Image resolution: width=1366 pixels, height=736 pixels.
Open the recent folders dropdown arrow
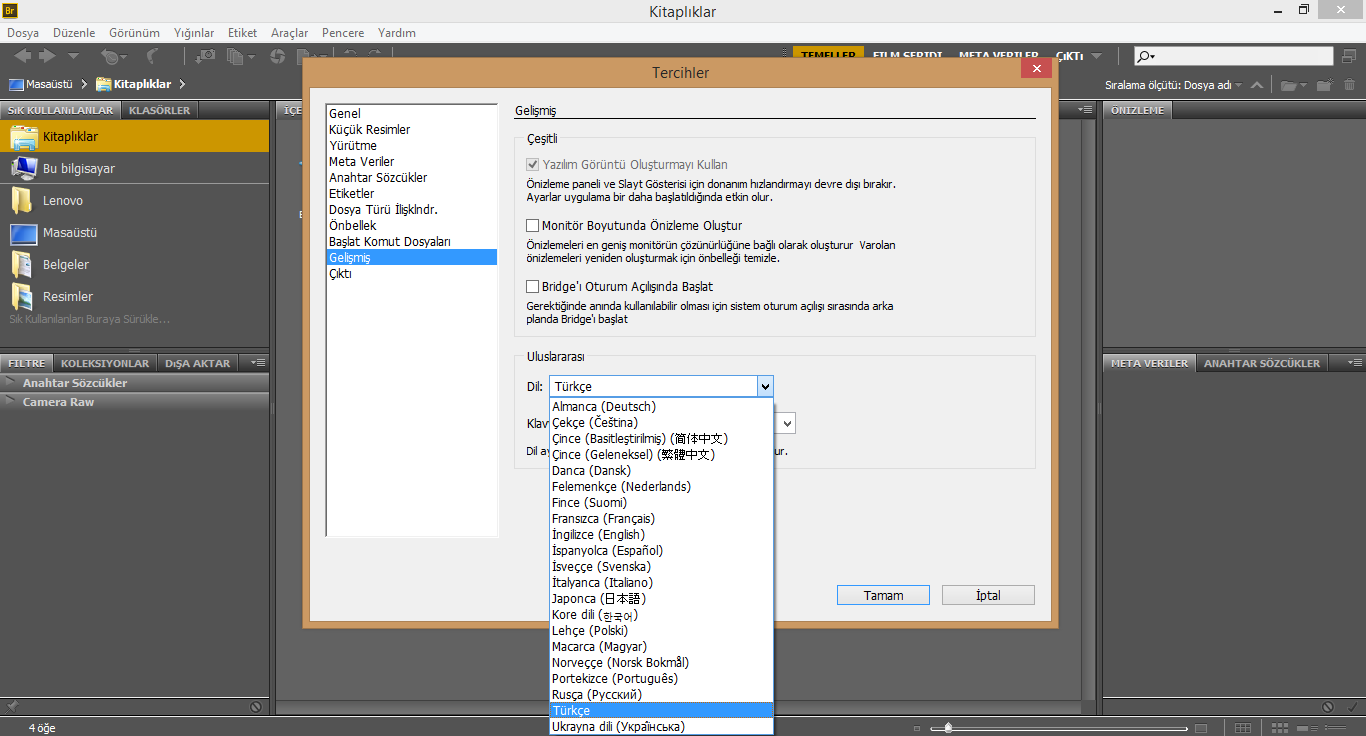click(73, 56)
